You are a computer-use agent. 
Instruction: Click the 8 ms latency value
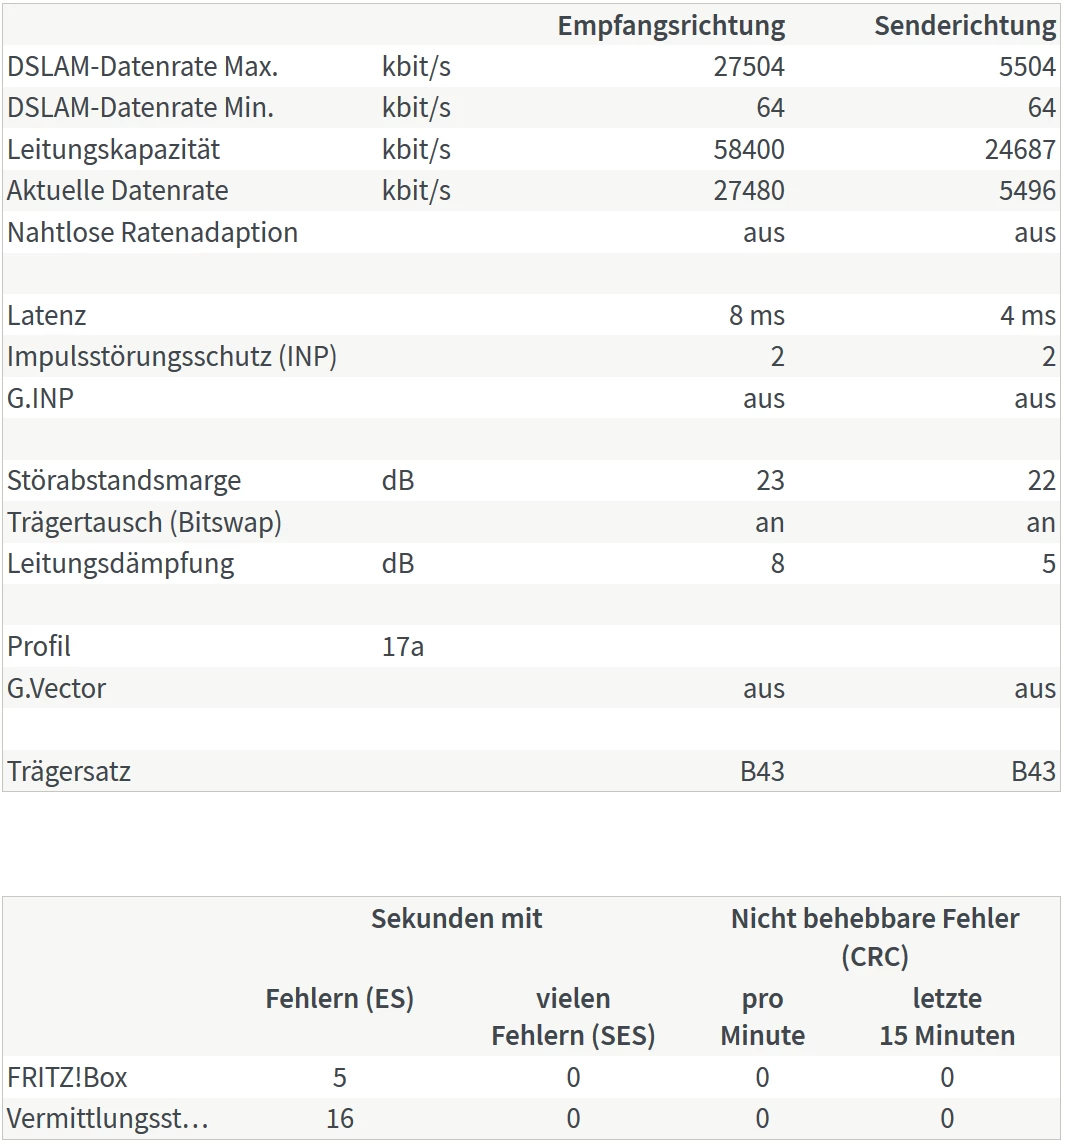click(757, 316)
